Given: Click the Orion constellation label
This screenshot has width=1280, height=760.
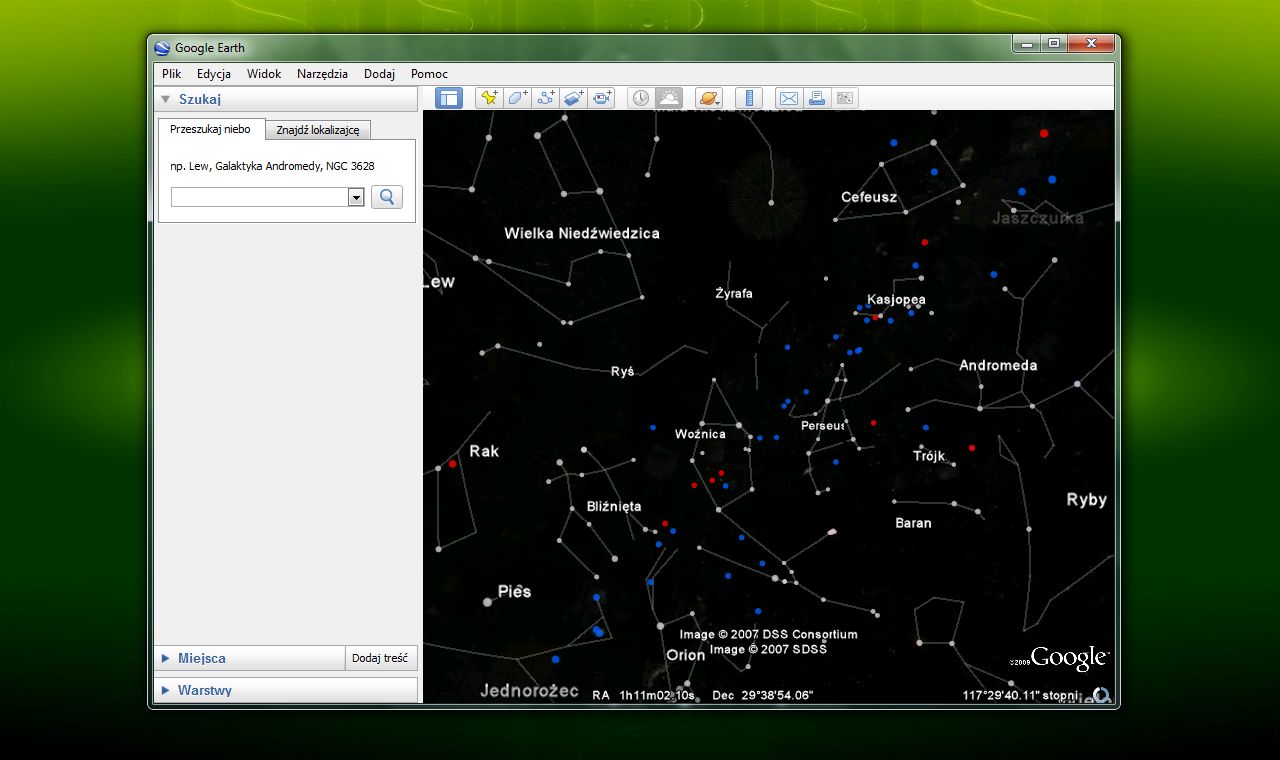Looking at the screenshot, I should tap(686, 655).
